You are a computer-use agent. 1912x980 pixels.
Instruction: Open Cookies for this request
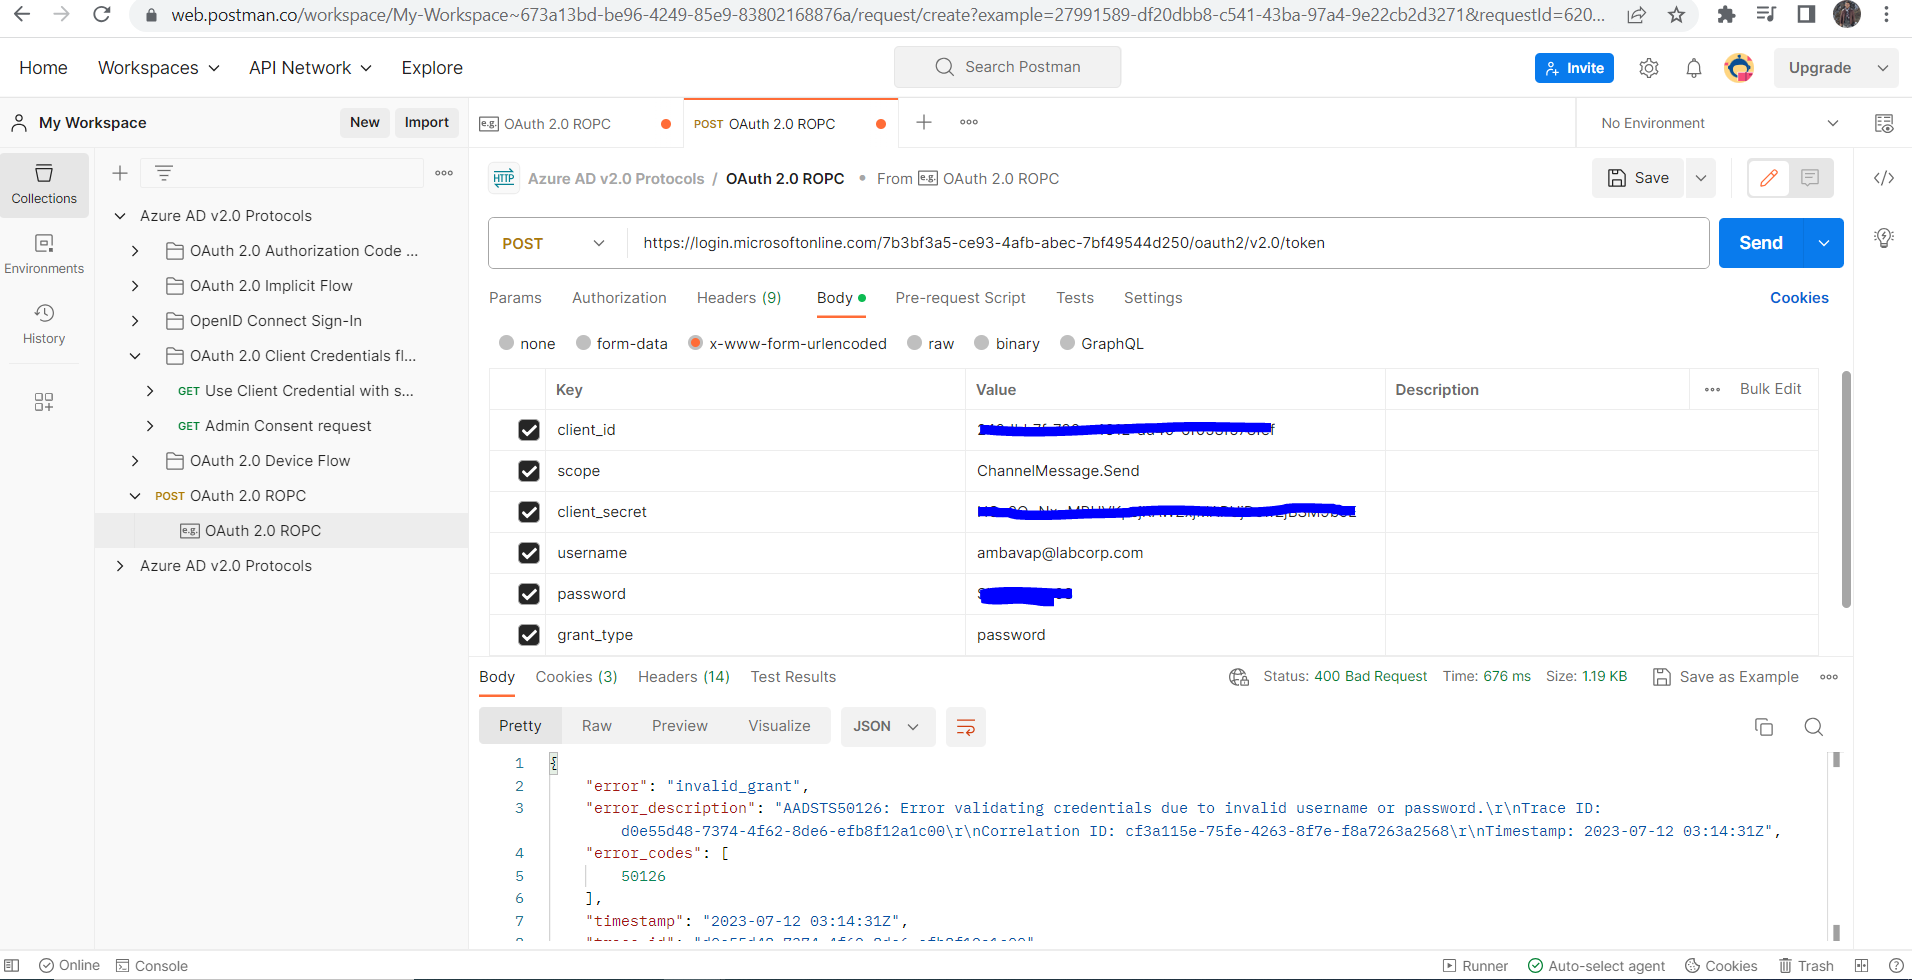[1798, 297]
